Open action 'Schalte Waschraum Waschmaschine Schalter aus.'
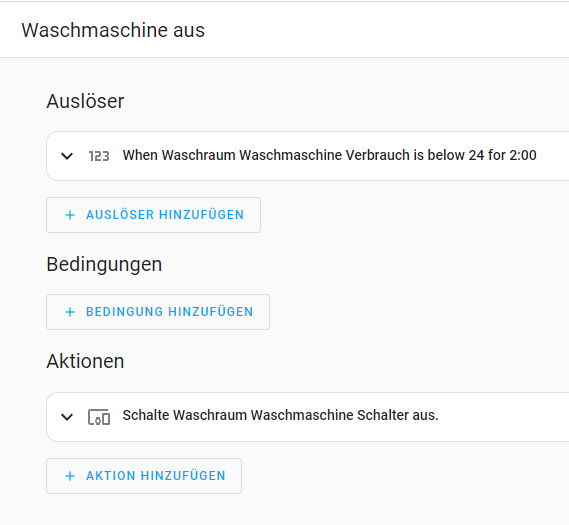 click(308, 417)
